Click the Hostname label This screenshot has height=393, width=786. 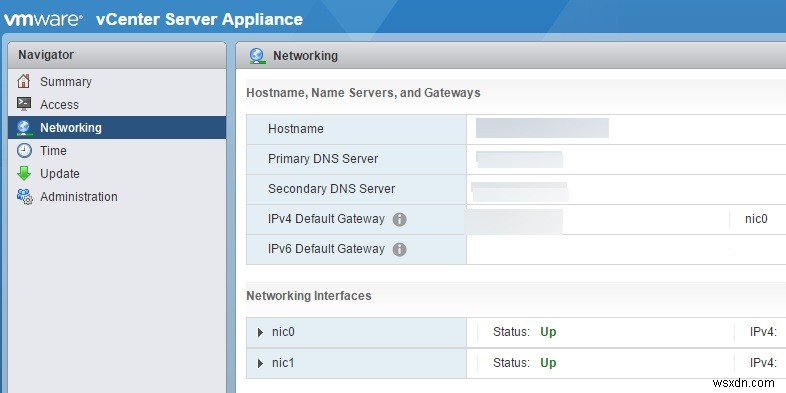point(296,129)
